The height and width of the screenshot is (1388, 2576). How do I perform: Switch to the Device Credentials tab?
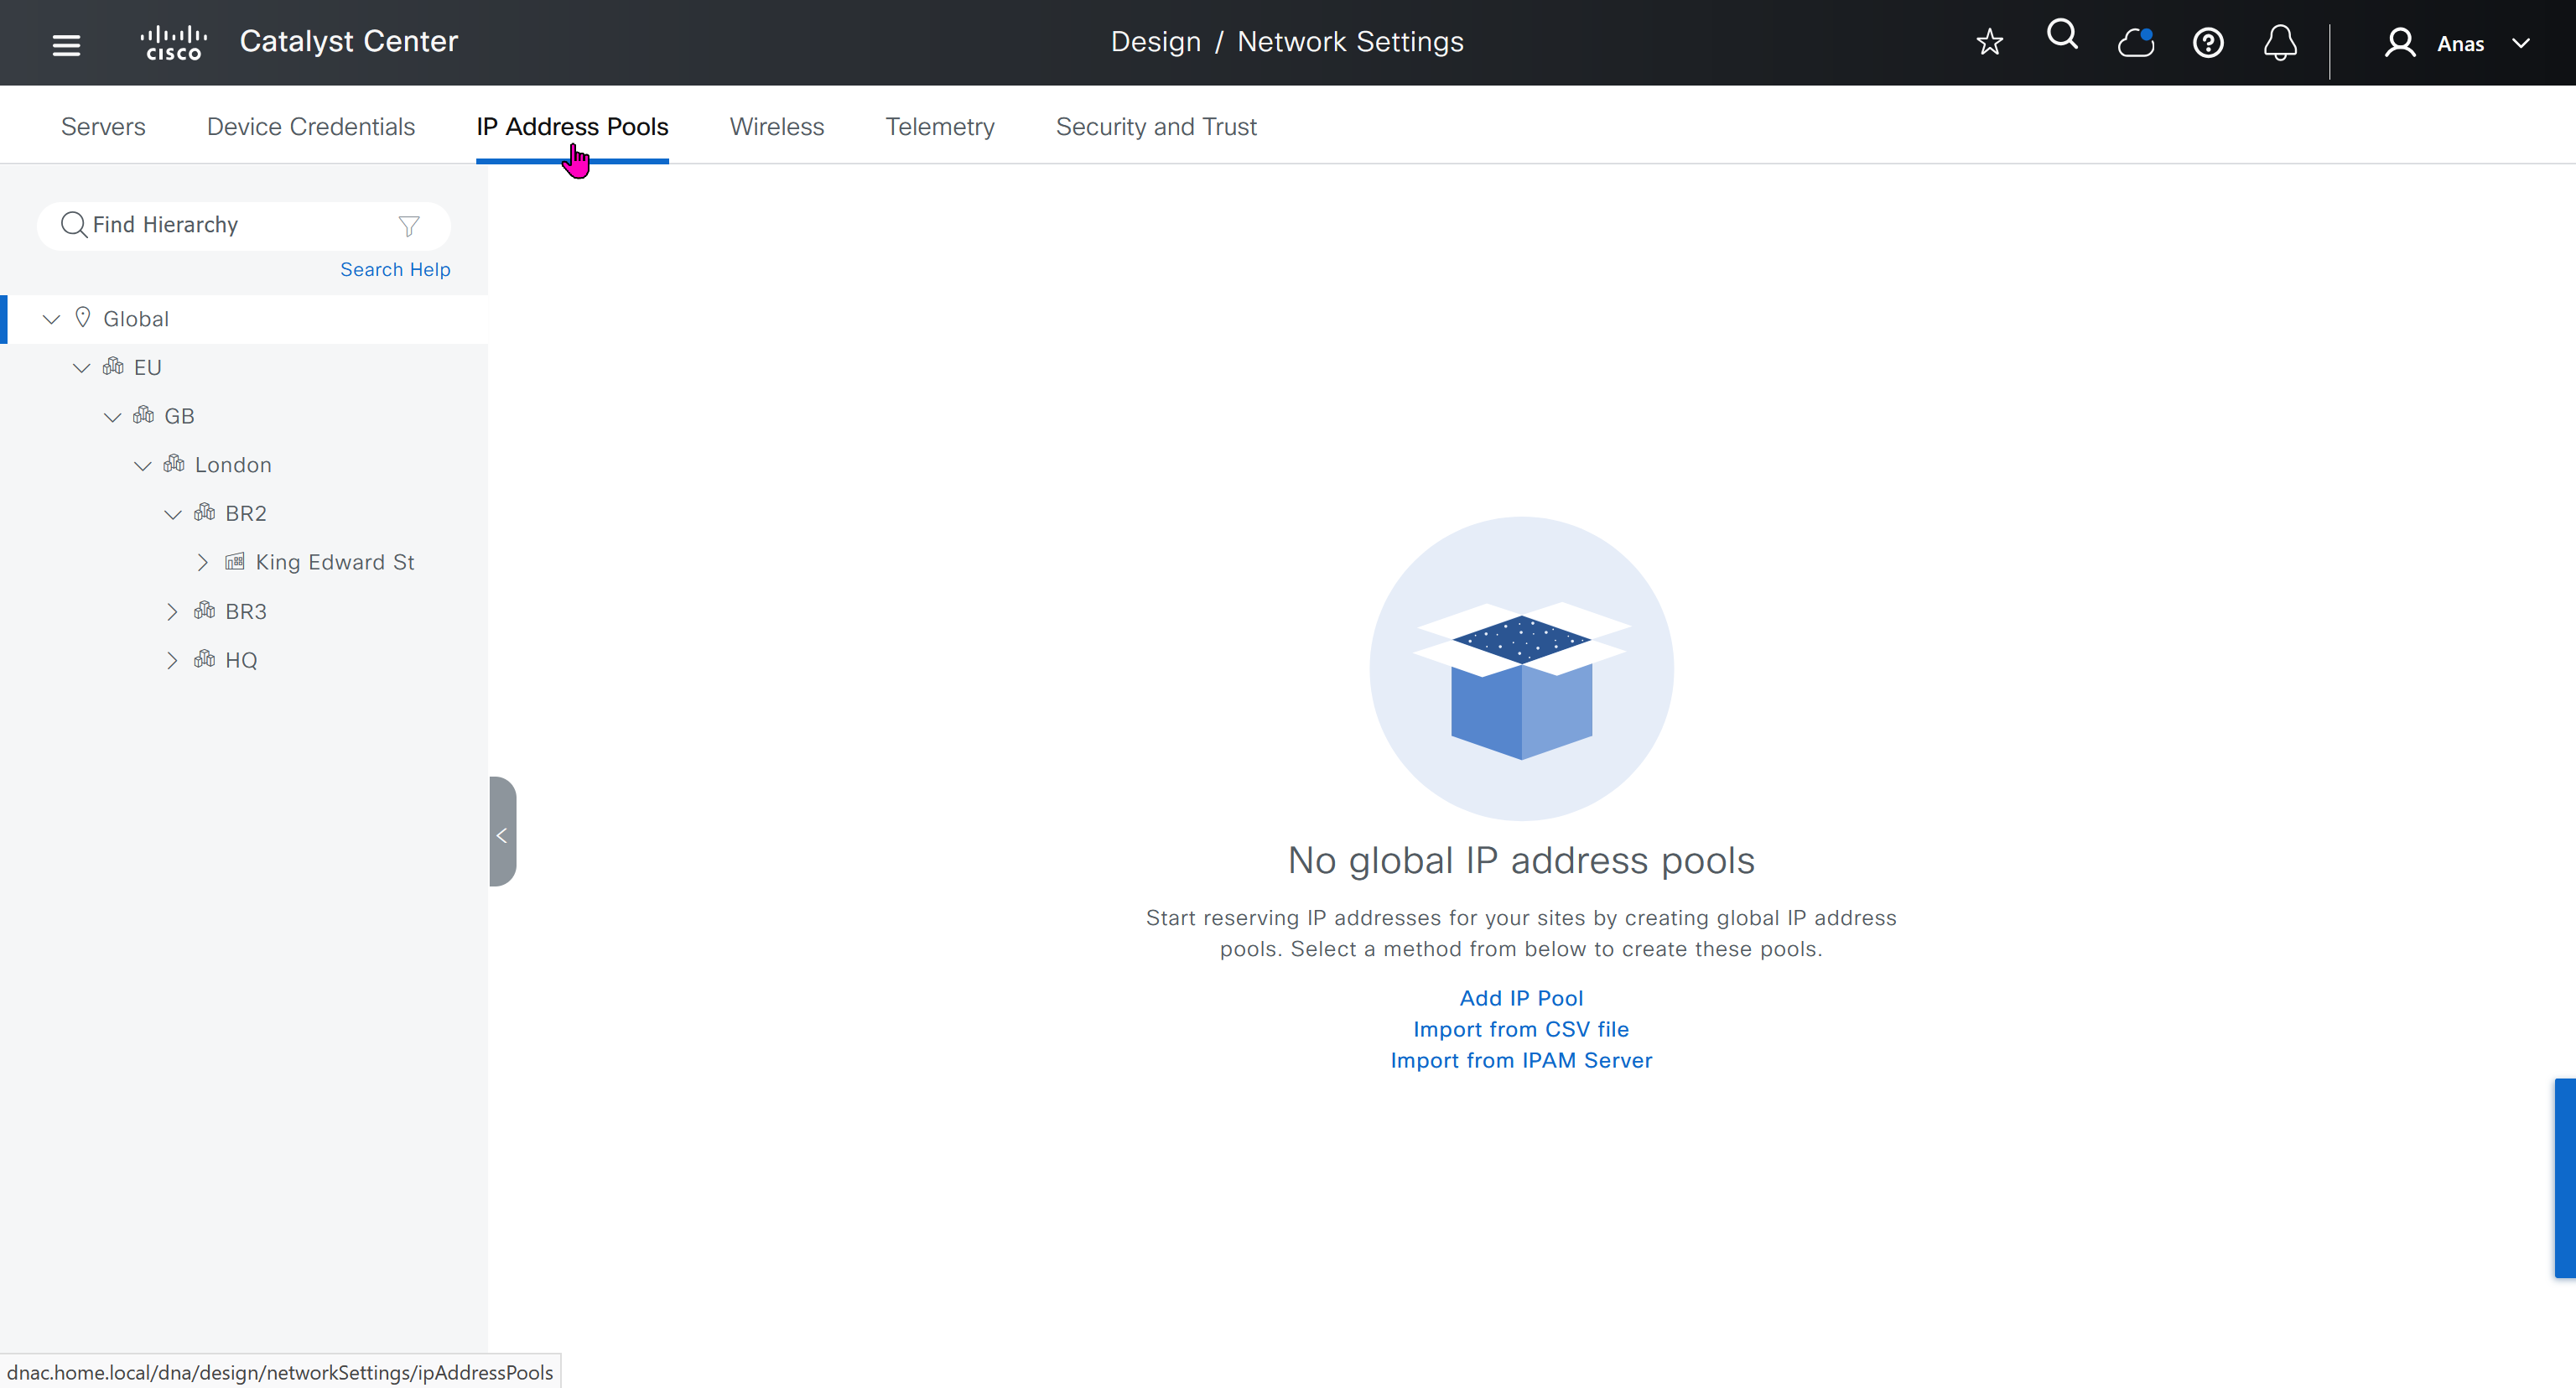point(310,127)
